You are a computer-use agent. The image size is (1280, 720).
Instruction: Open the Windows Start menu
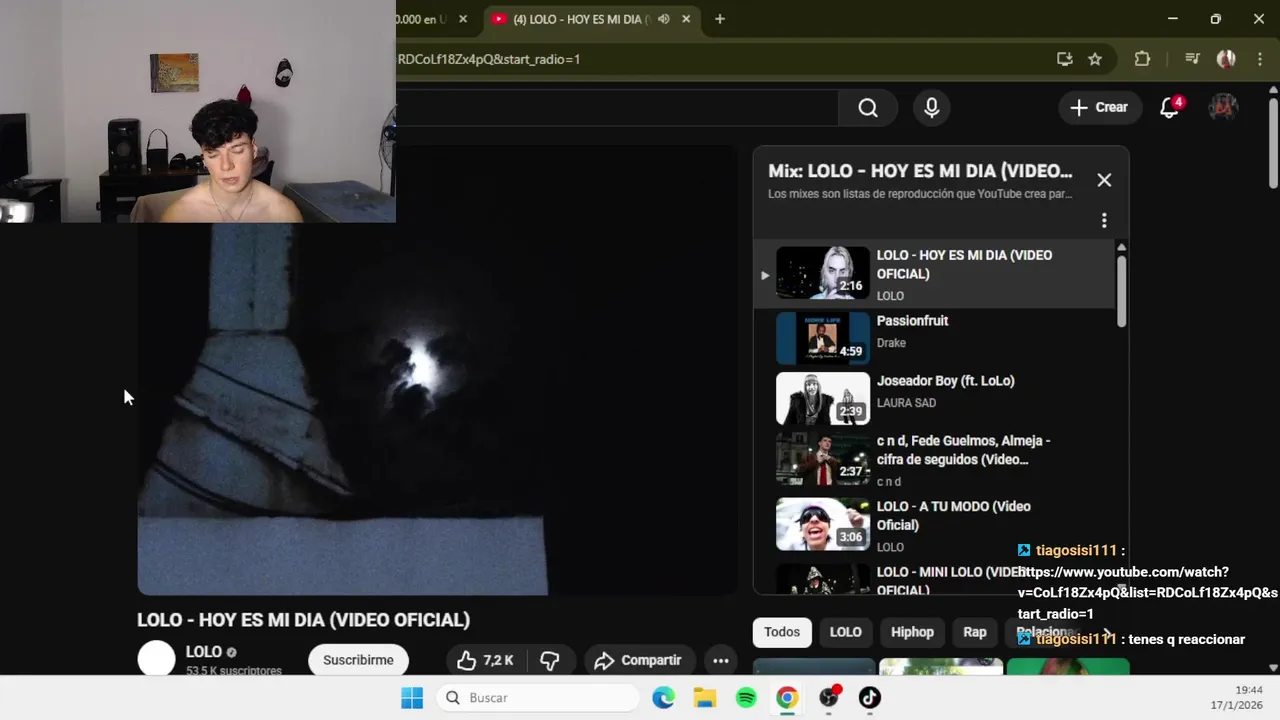coord(412,698)
